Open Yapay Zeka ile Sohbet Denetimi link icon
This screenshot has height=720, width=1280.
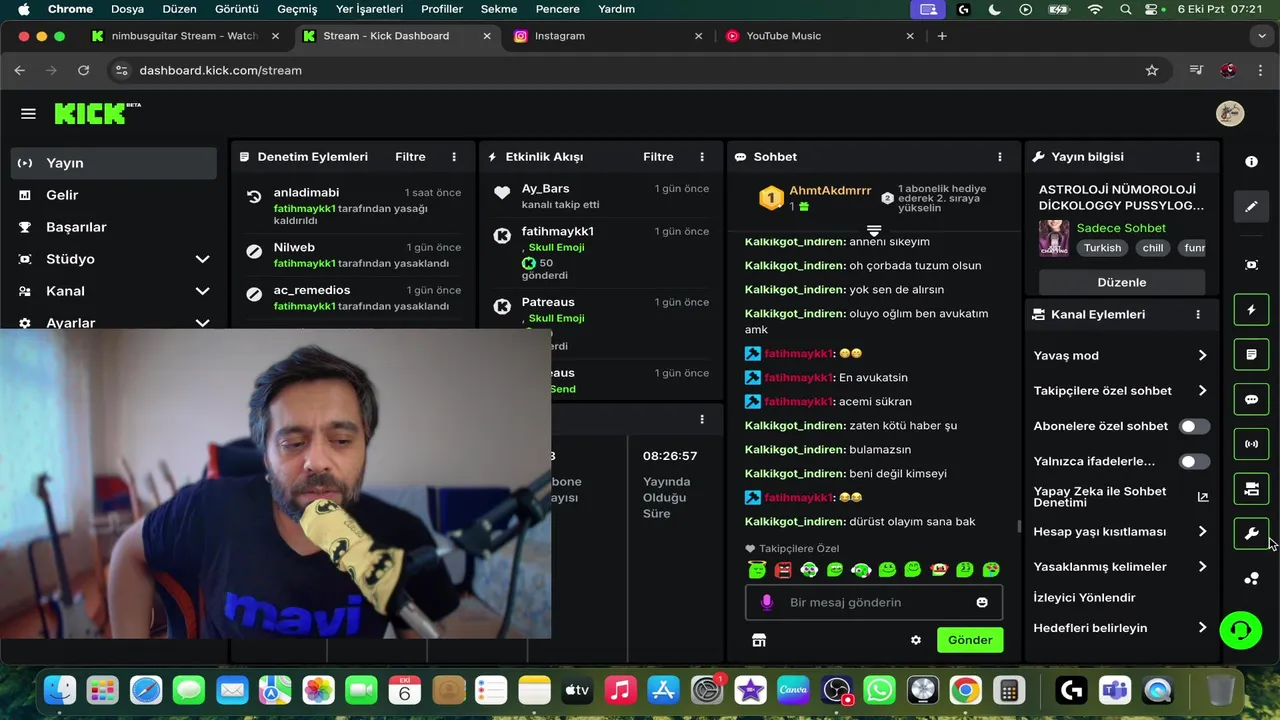tap(1203, 497)
